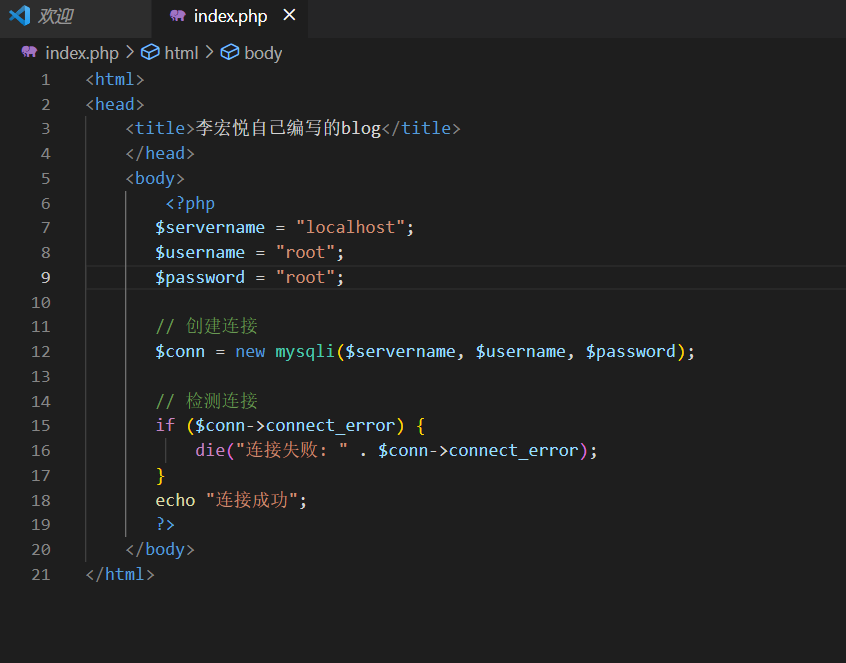This screenshot has width=846, height=663.
Task: Select line 9 via its line number
Action: tap(44, 277)
